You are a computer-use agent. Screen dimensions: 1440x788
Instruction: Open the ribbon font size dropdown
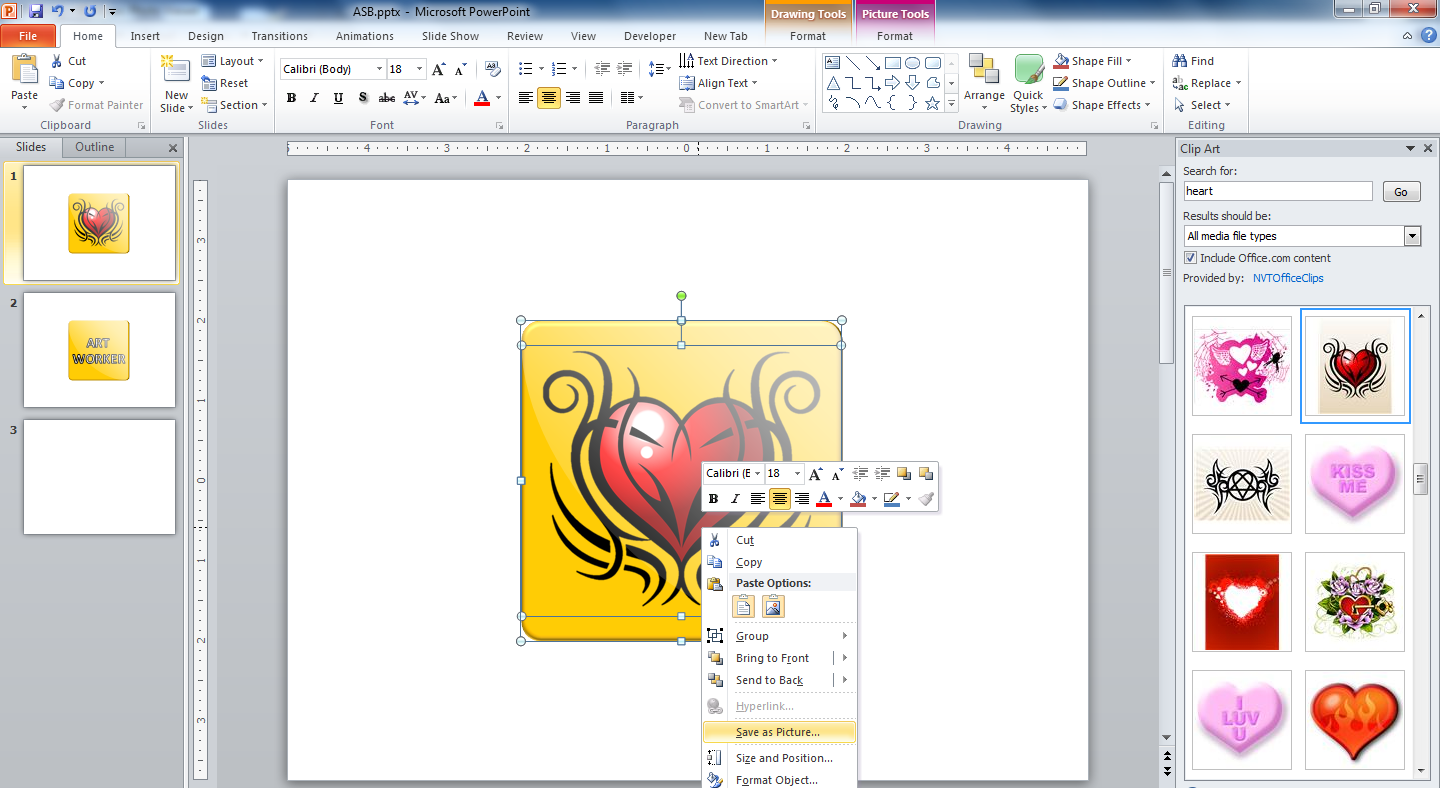[420, 70]
